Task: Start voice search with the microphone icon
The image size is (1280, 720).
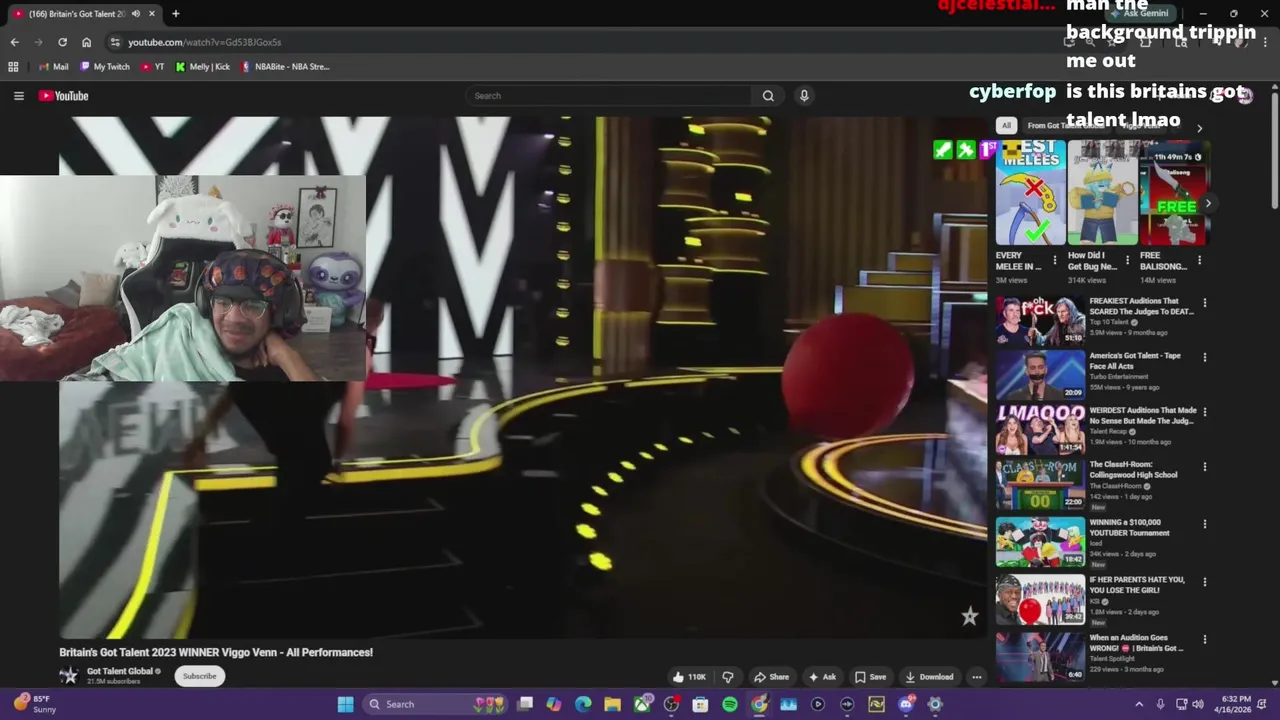Action: (804, 96)
